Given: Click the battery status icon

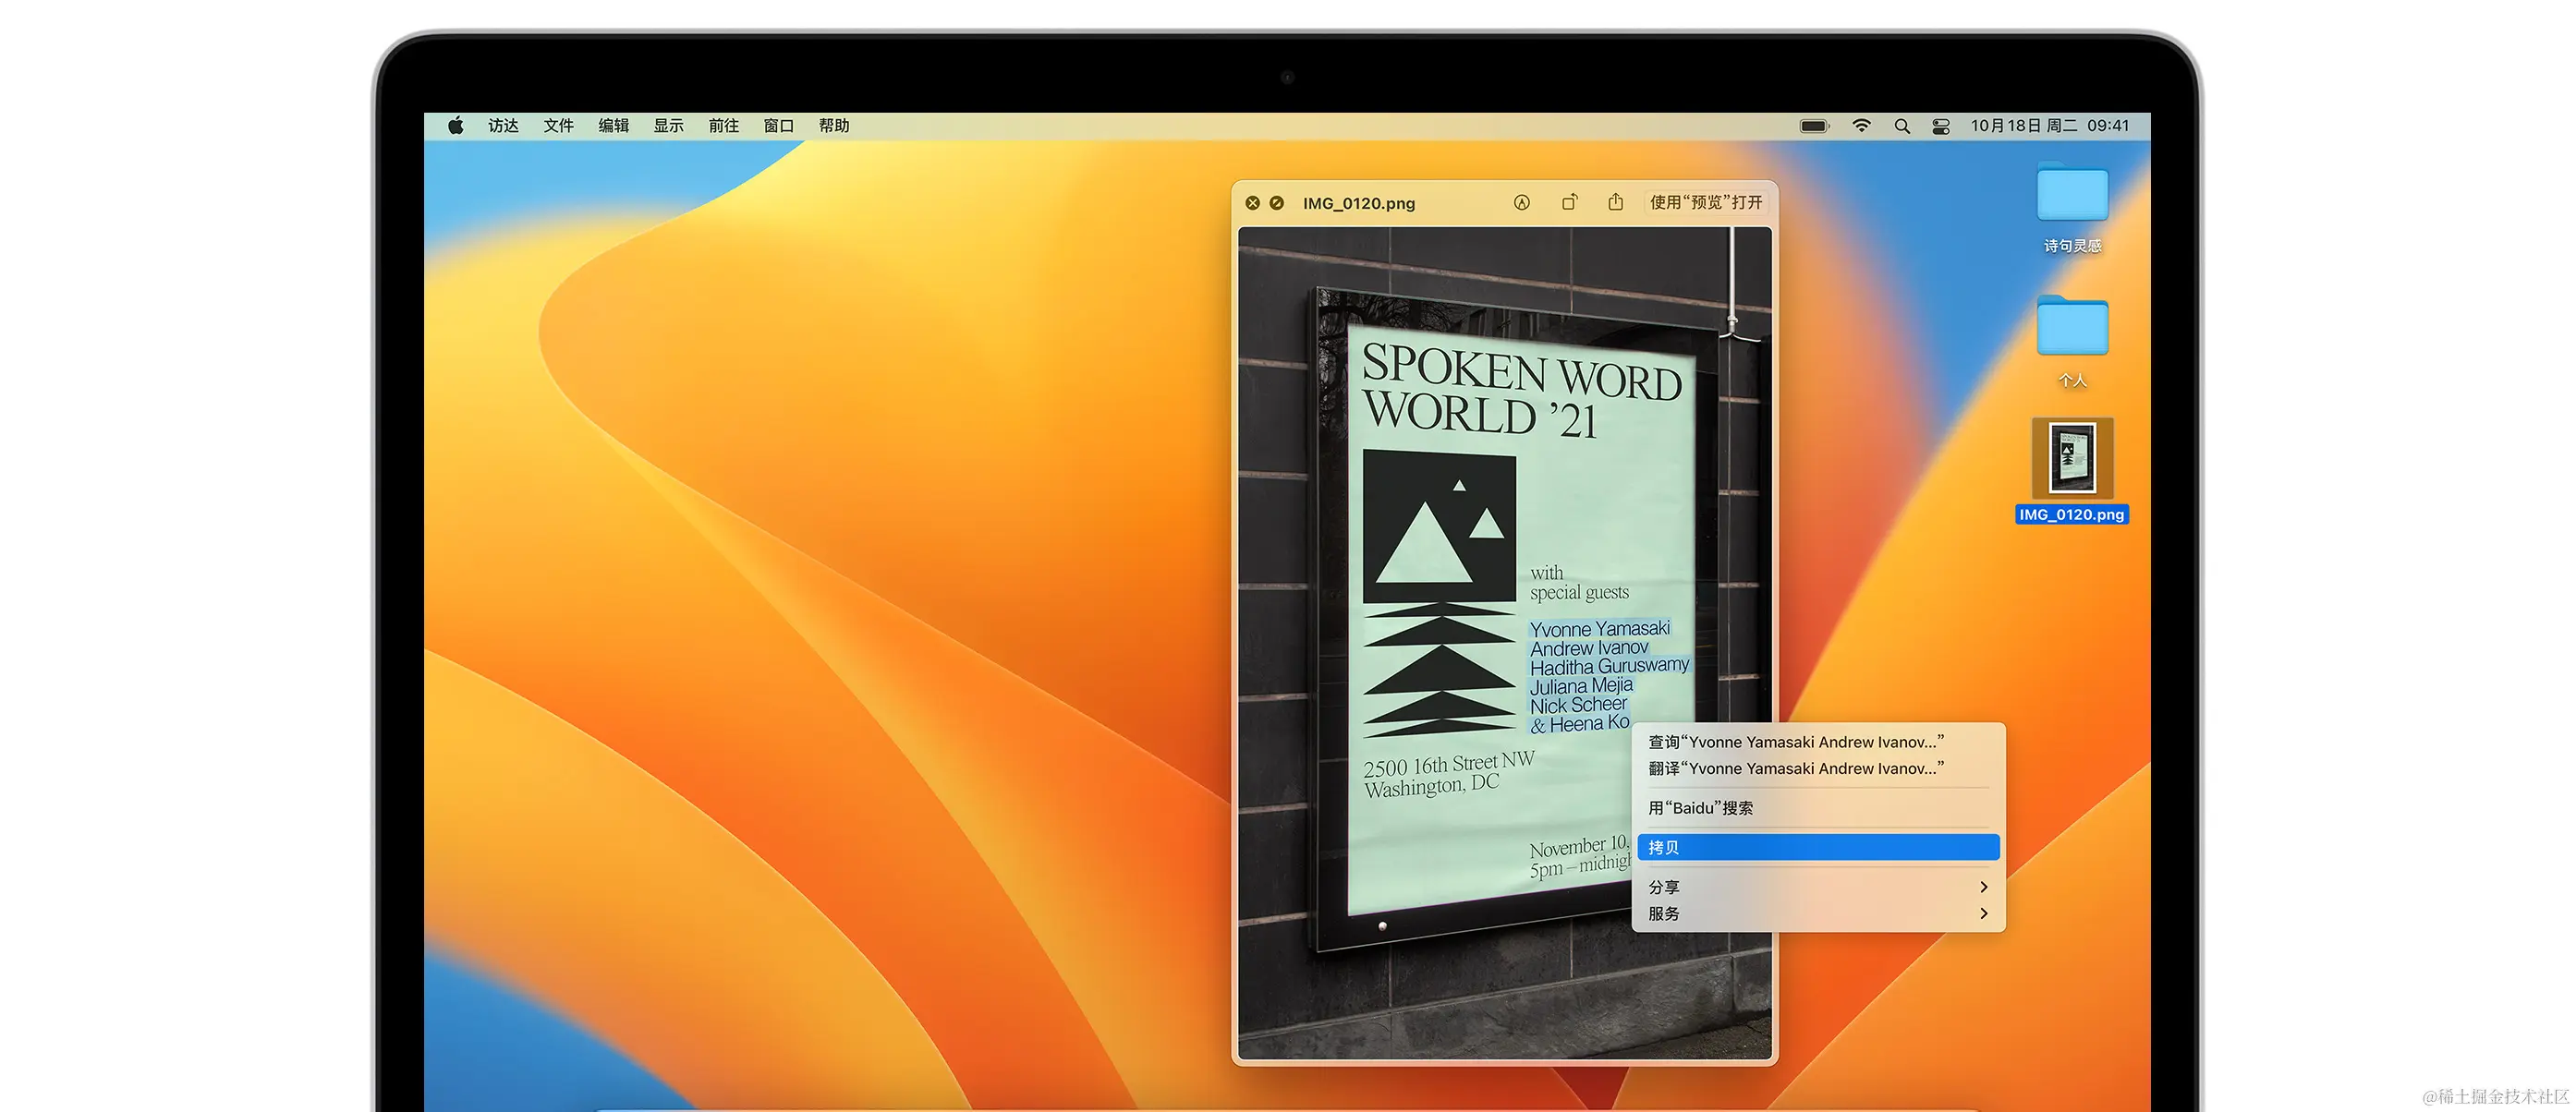Looking at the screenshot, I should pyautogui.click(x=1814, y=126).
